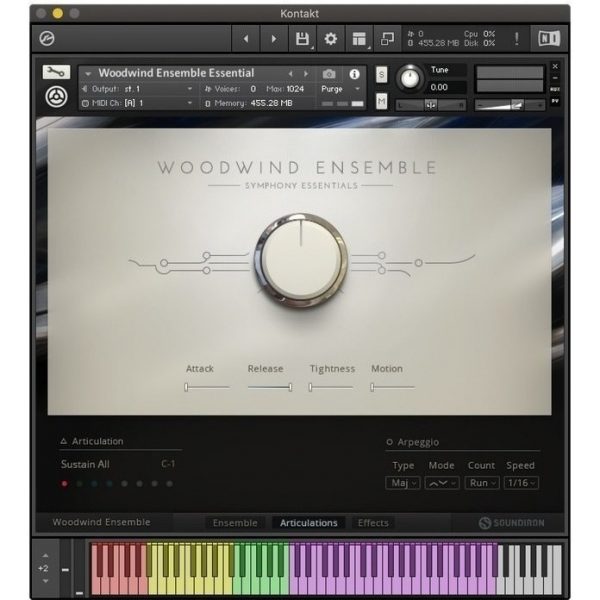Screen dimensions: 600x600
Task: Click the large center dynamics knob
Action: coord(301,261)
